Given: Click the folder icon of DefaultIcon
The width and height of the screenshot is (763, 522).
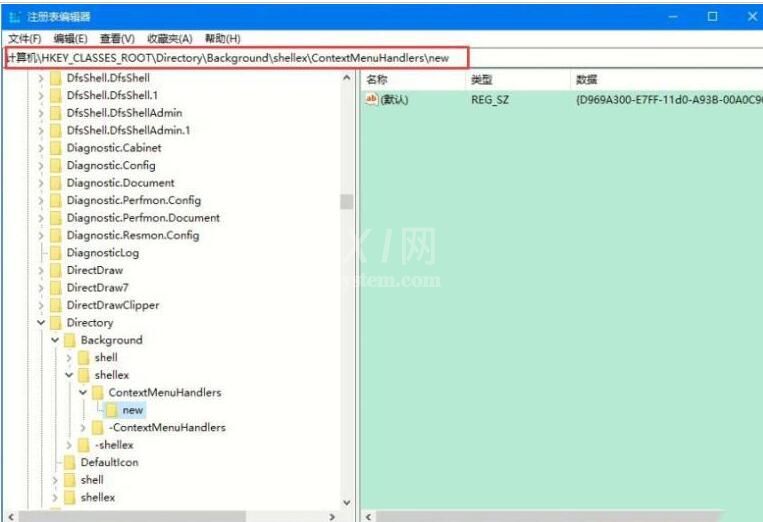Looking at the screenshot, I should point(70,463).
